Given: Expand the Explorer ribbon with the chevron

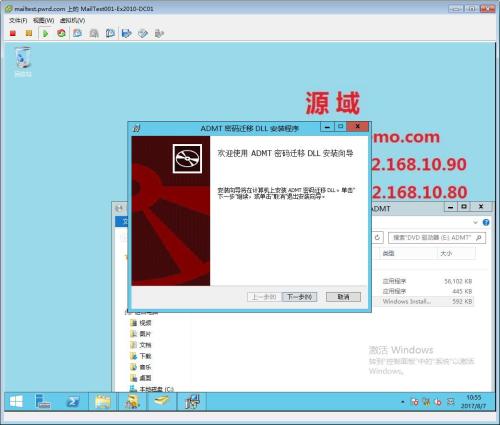Looking at the screenshot, I should [x=475, y=222].
